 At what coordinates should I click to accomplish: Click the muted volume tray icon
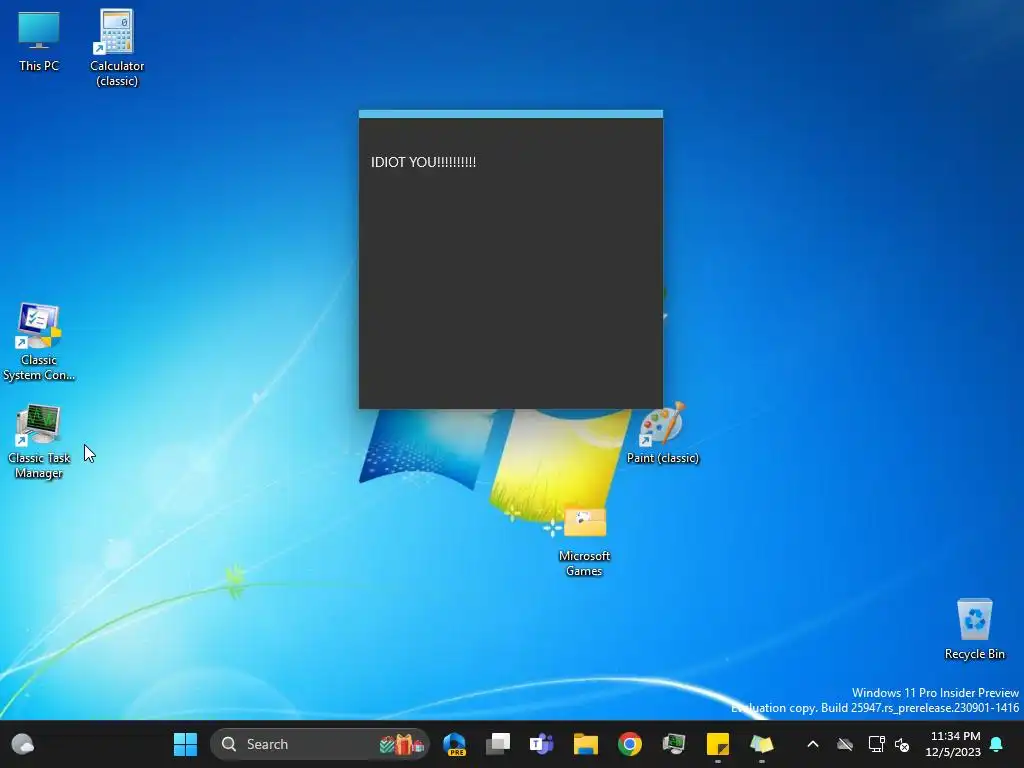[902, 744]
